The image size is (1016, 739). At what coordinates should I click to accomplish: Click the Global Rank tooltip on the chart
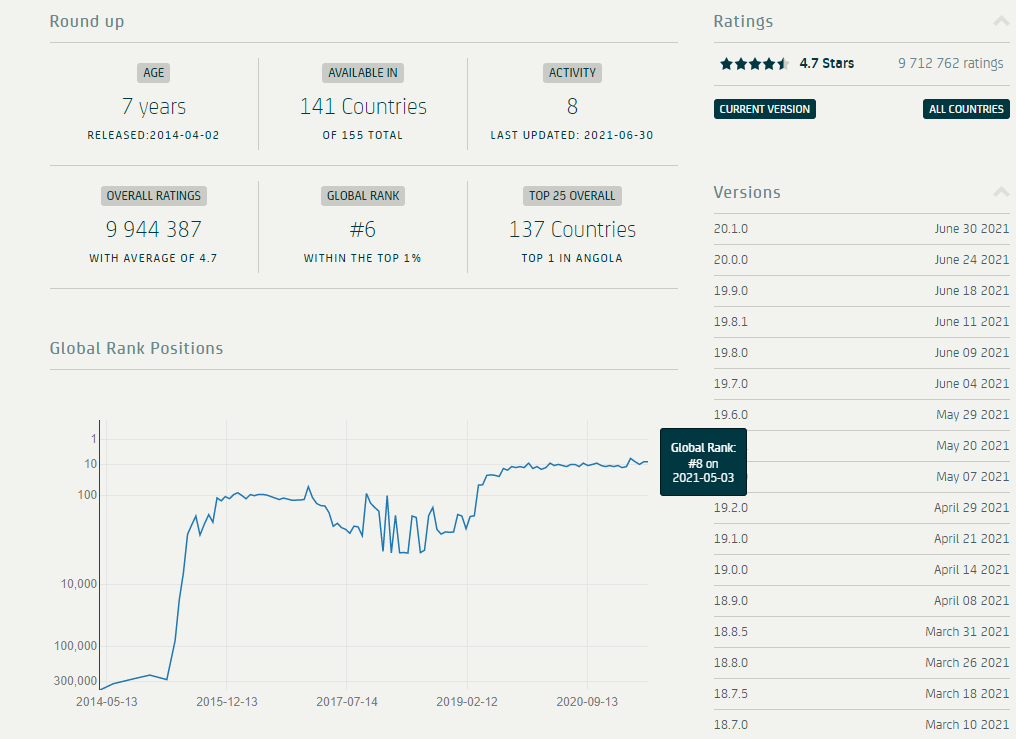coord(703,462)
